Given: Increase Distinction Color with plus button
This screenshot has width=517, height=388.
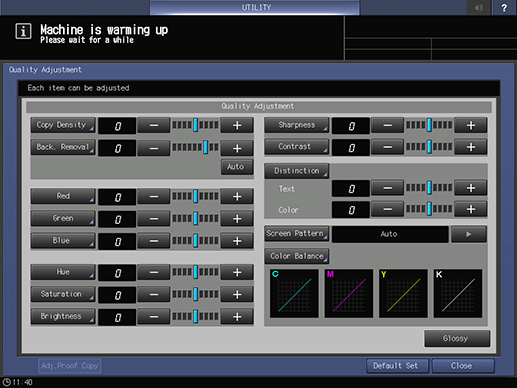Looking at the screenshot, I should coord(471,210).
